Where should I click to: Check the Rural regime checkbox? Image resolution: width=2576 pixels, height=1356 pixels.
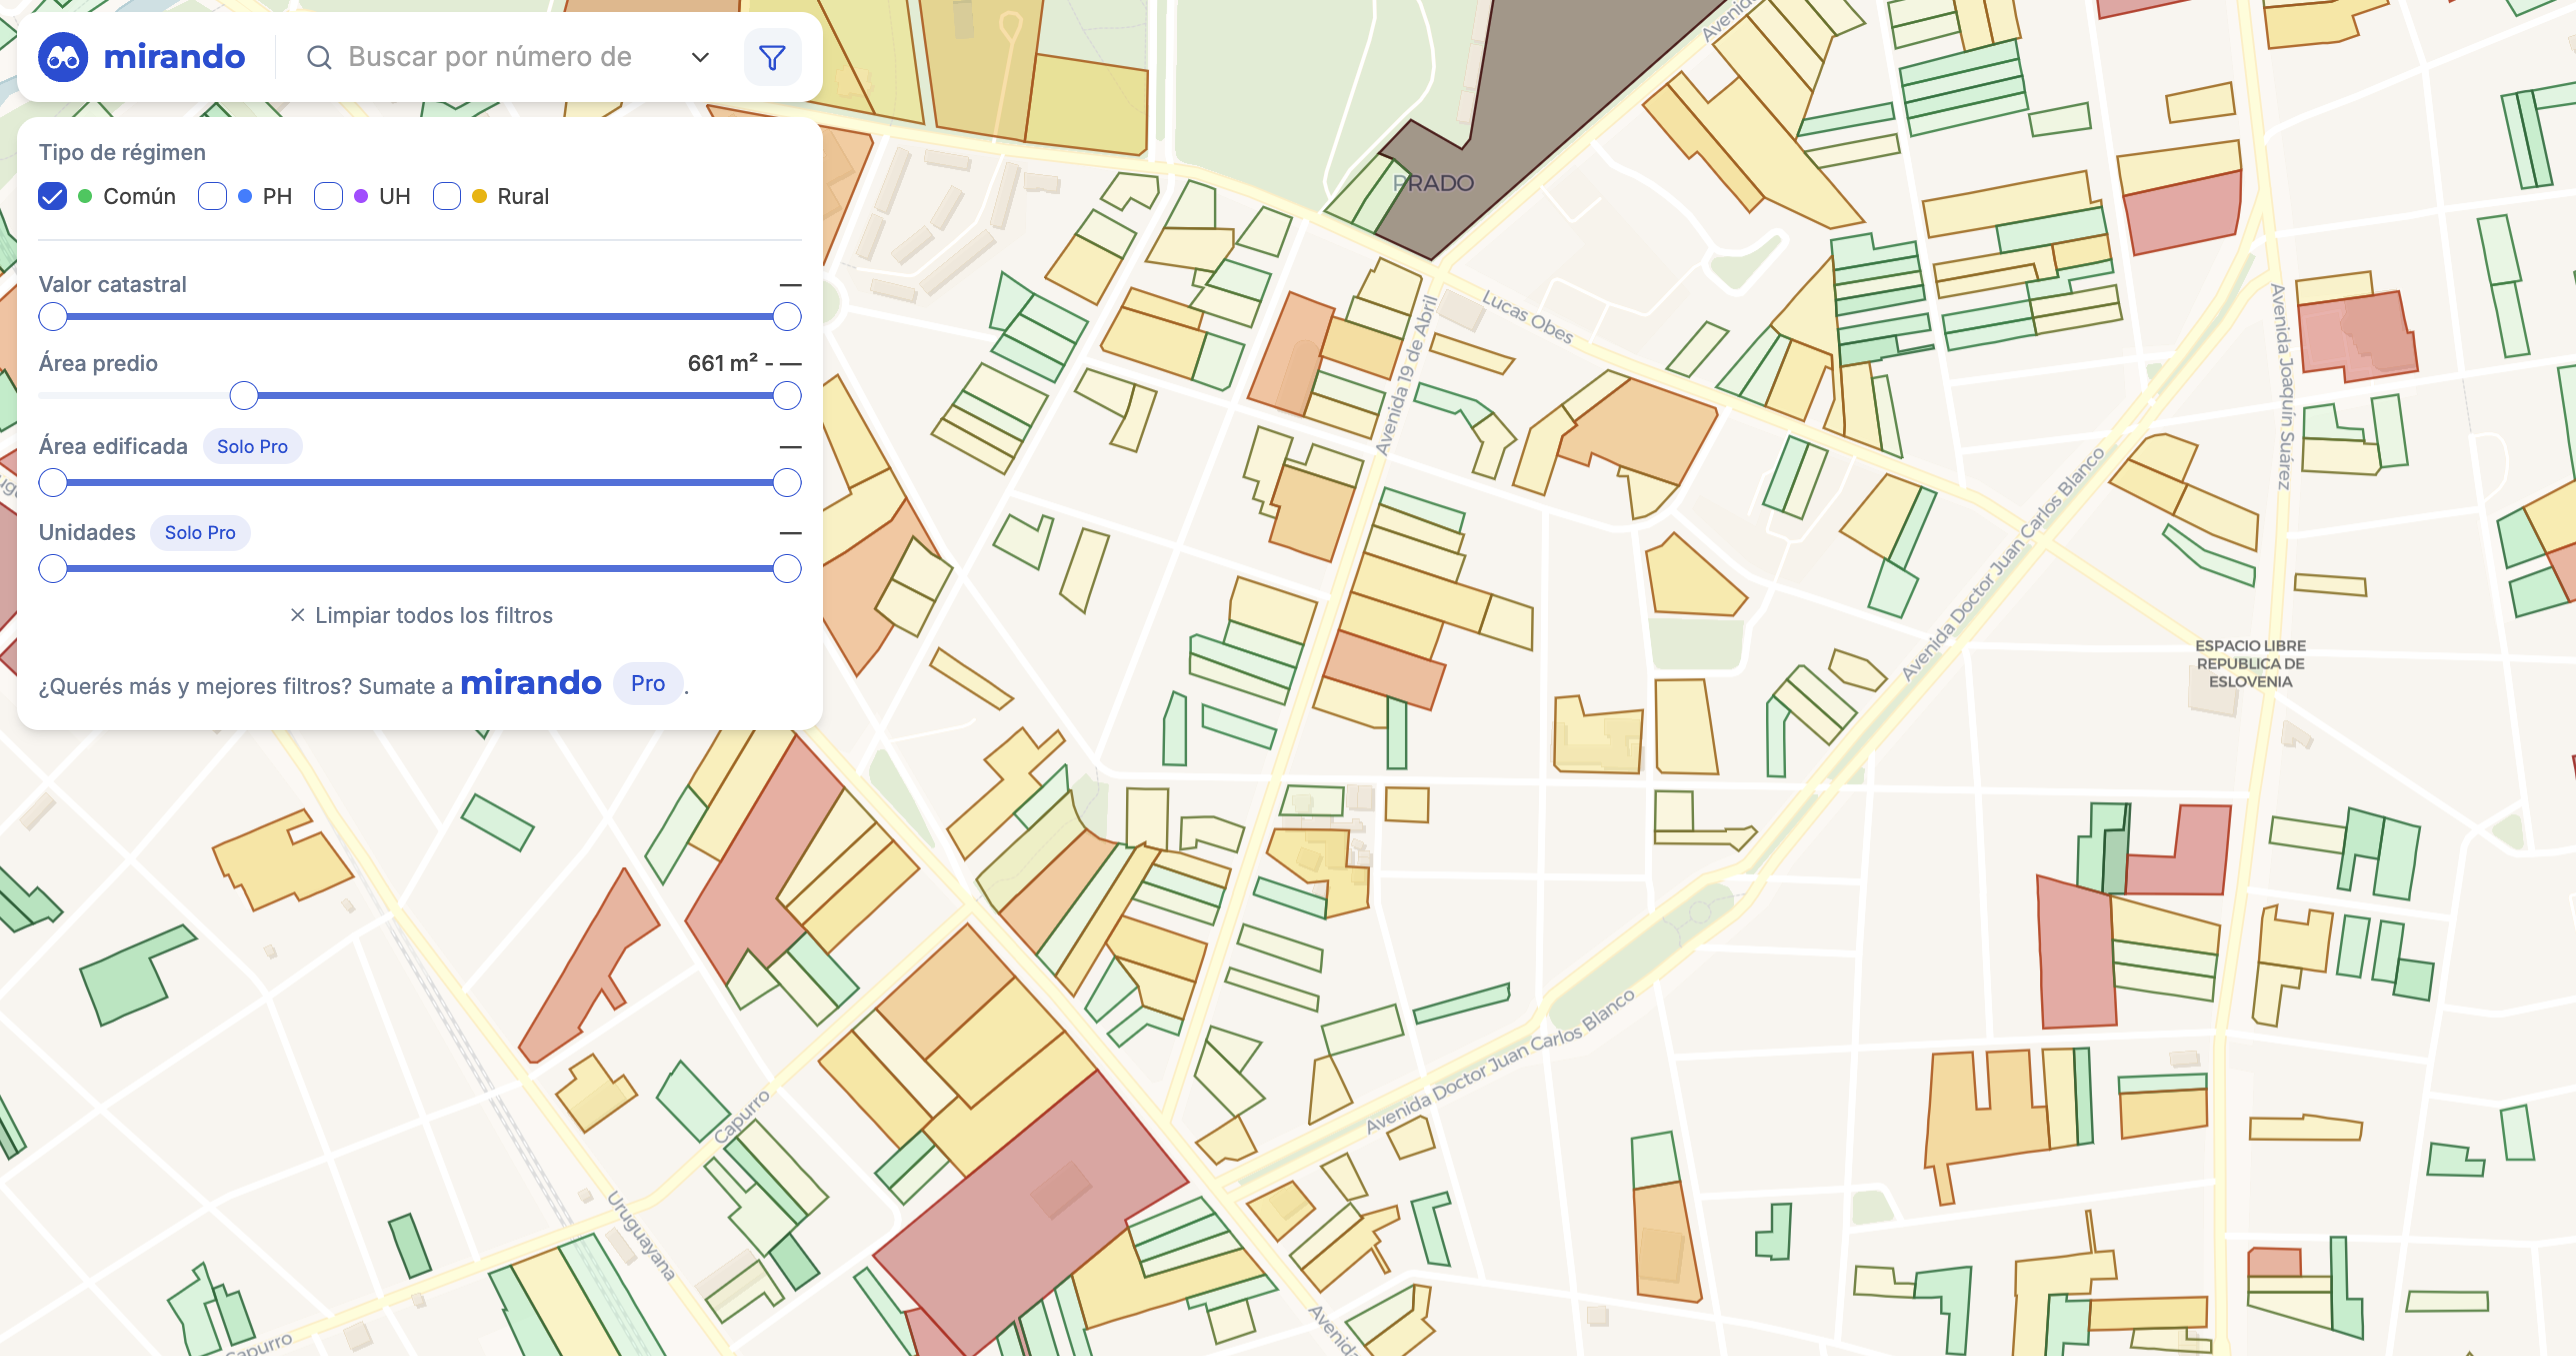pyautogui.click(x=447, y=196)
